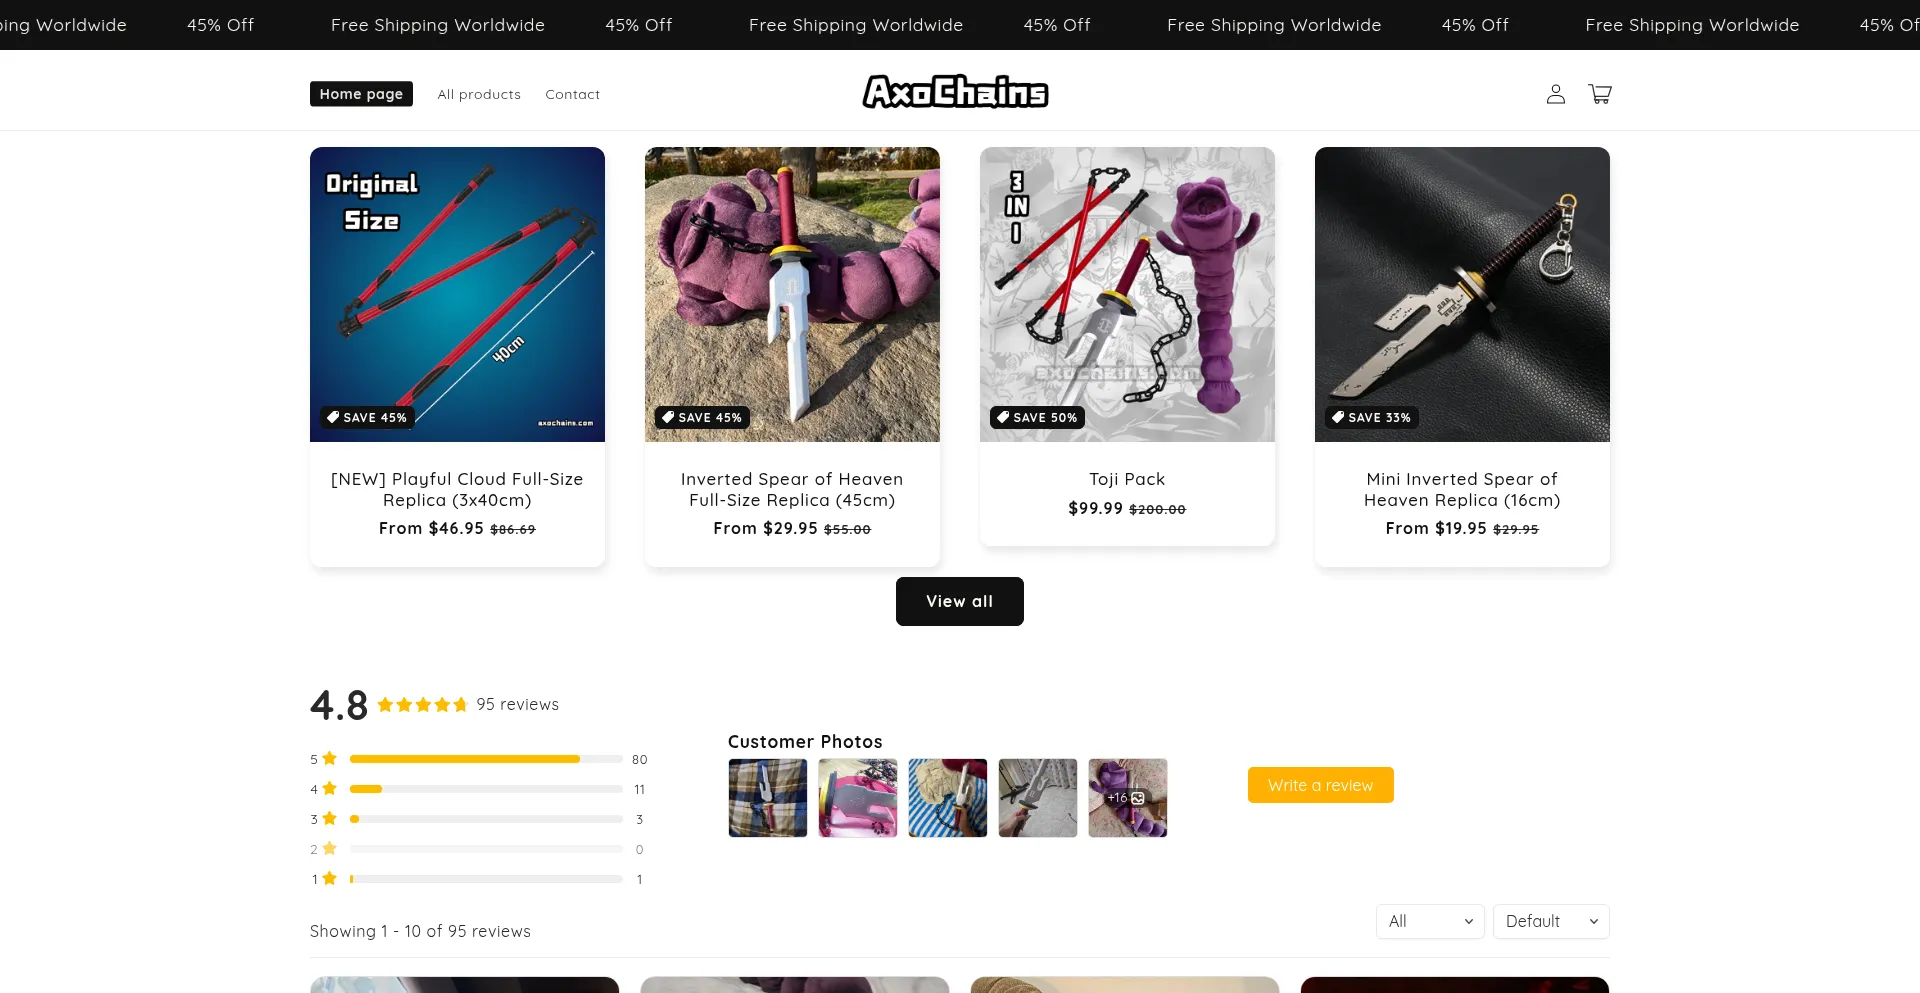1920x993 pixels.
Task: Click the 5 star rating row star
Action: click(x=329, y=759)
